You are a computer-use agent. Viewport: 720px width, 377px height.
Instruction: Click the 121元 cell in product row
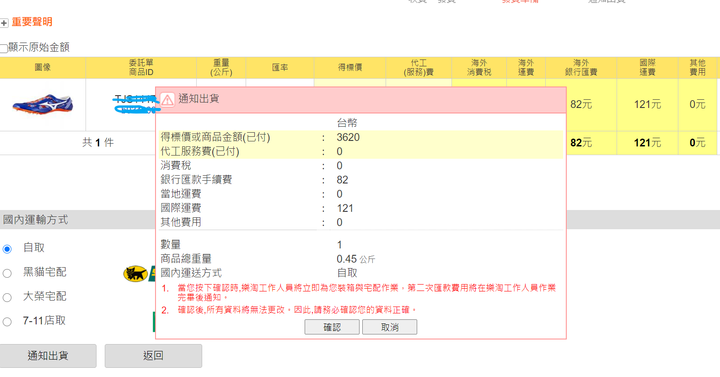(647, 105)
